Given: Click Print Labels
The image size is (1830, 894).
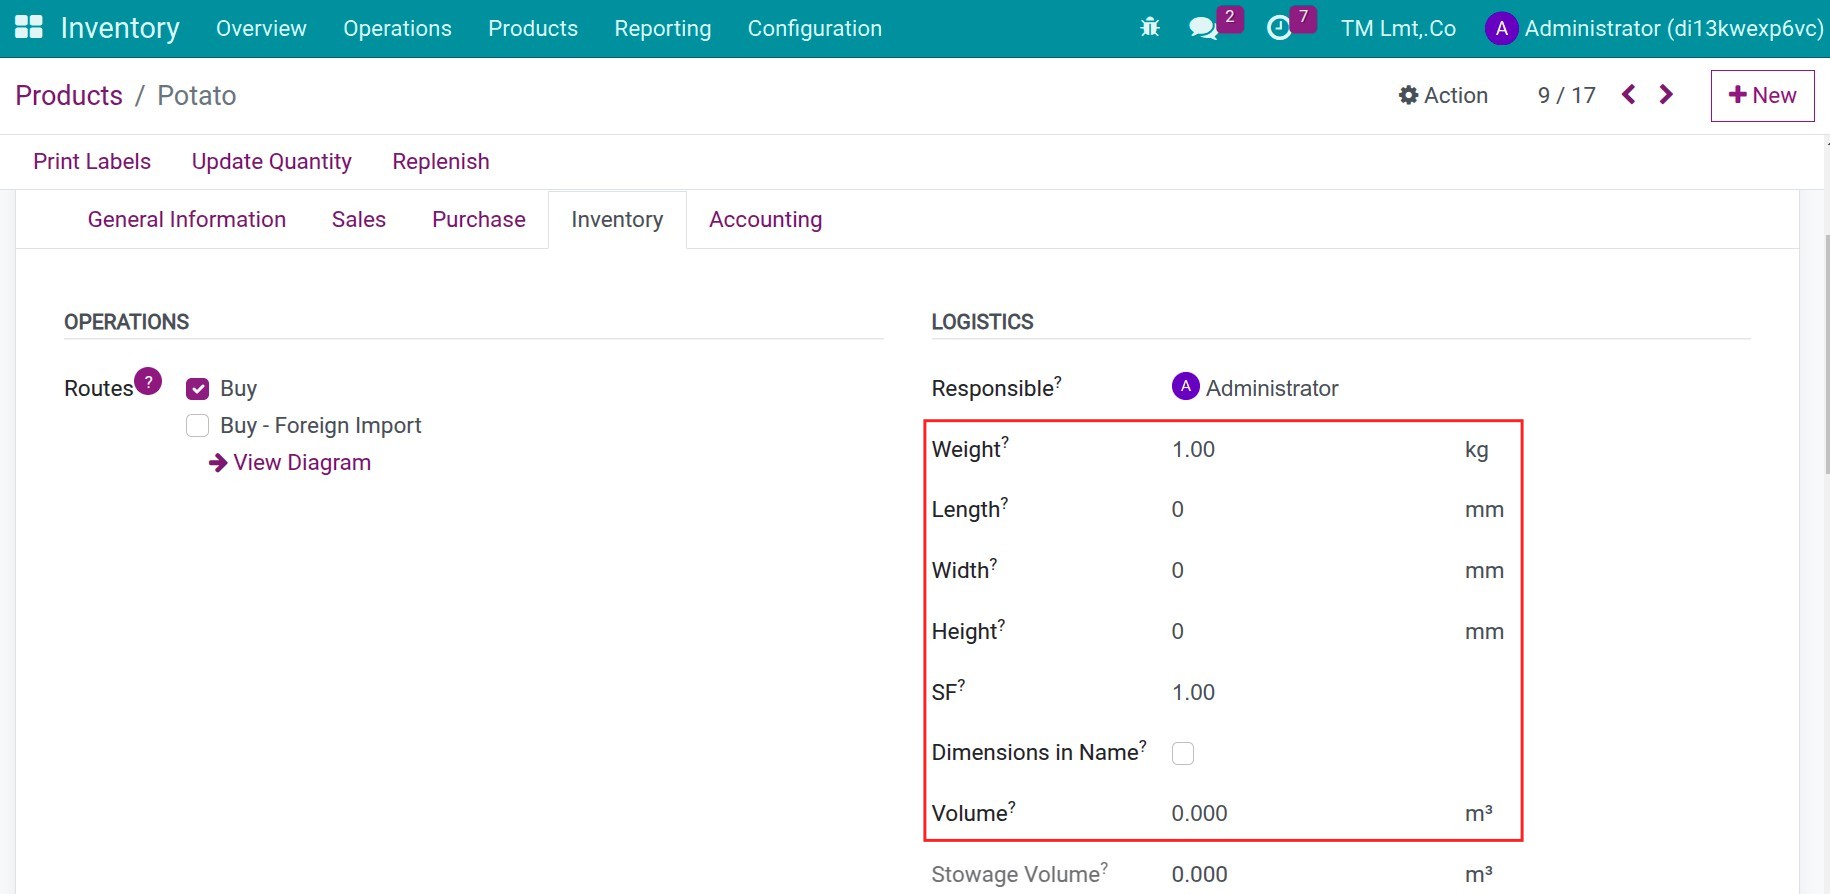Looking at the screenshot, I should coord(92,161).
